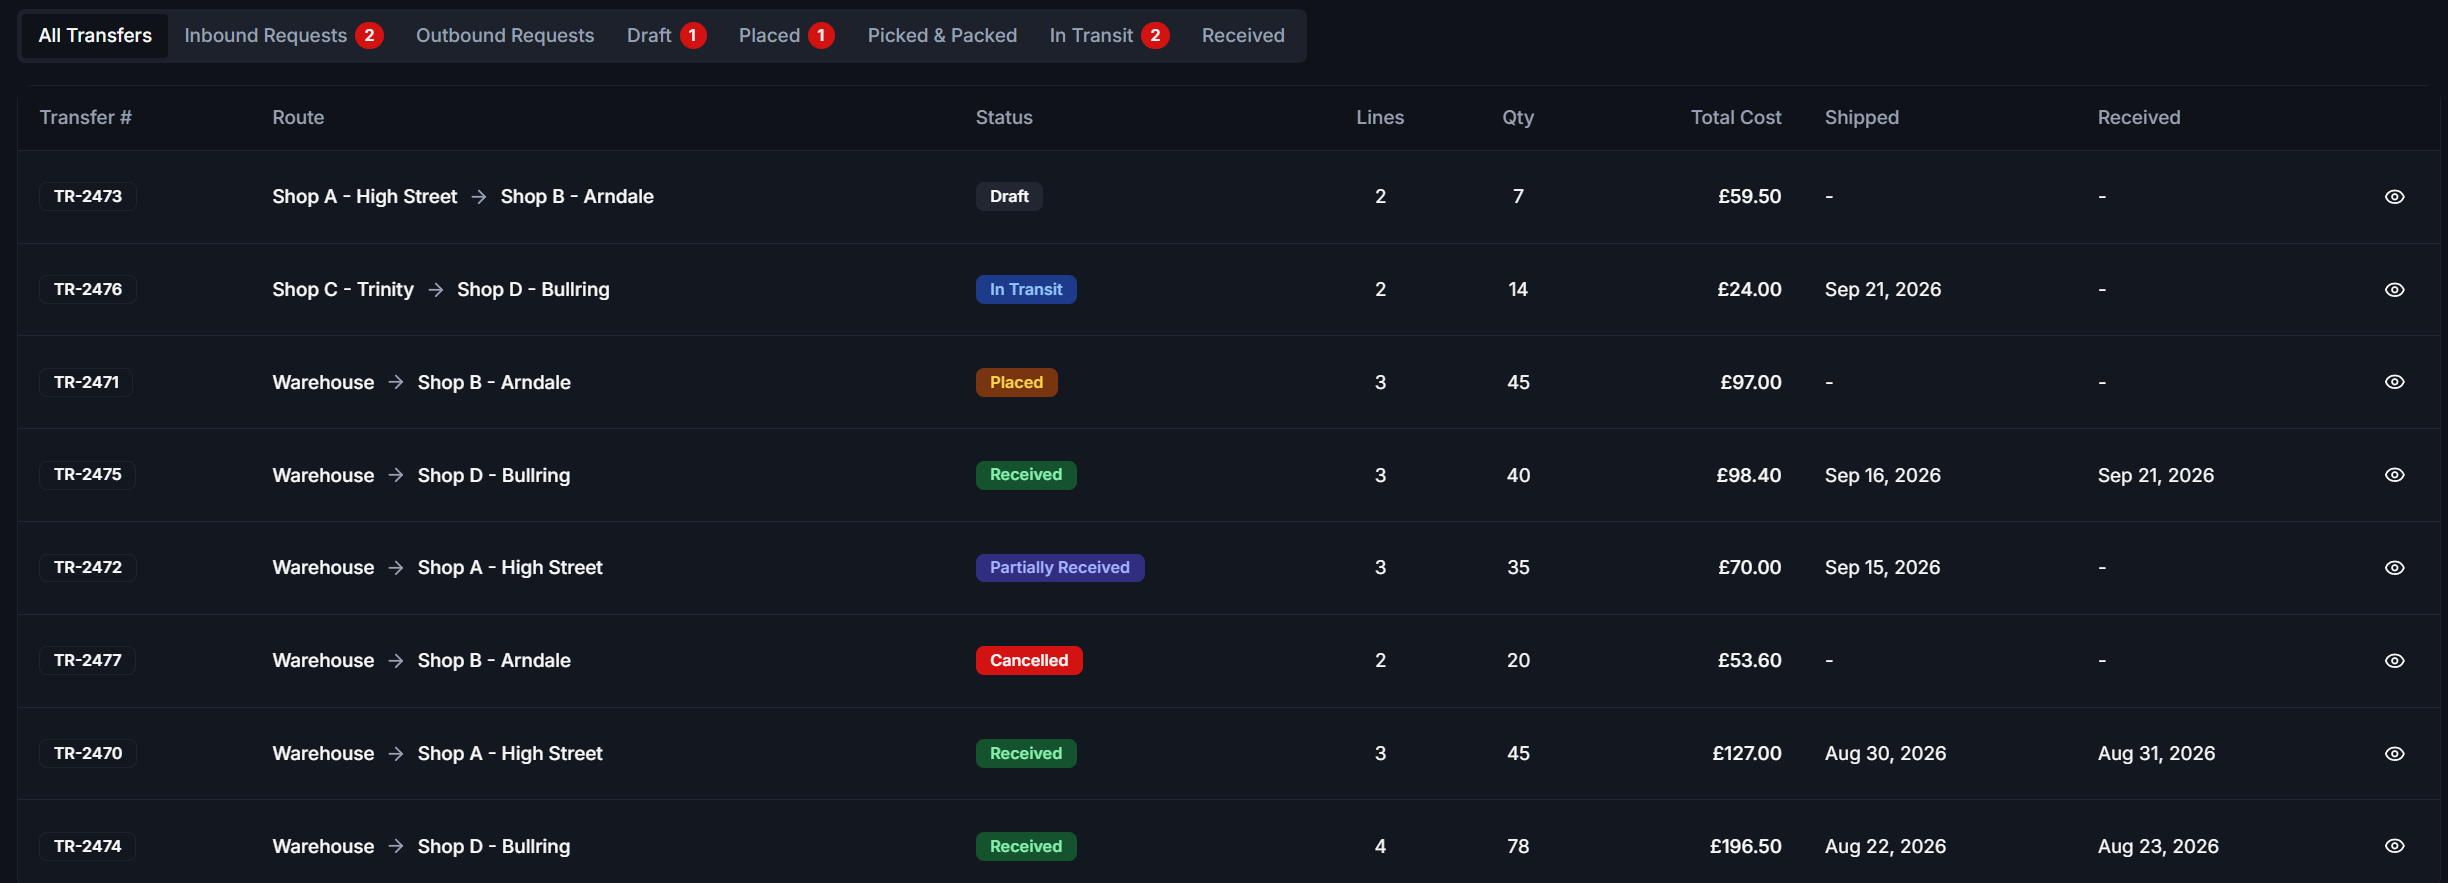Click the Transfer # column header
The height and width of the screenshot is (883, 2448).
(86, 118)
